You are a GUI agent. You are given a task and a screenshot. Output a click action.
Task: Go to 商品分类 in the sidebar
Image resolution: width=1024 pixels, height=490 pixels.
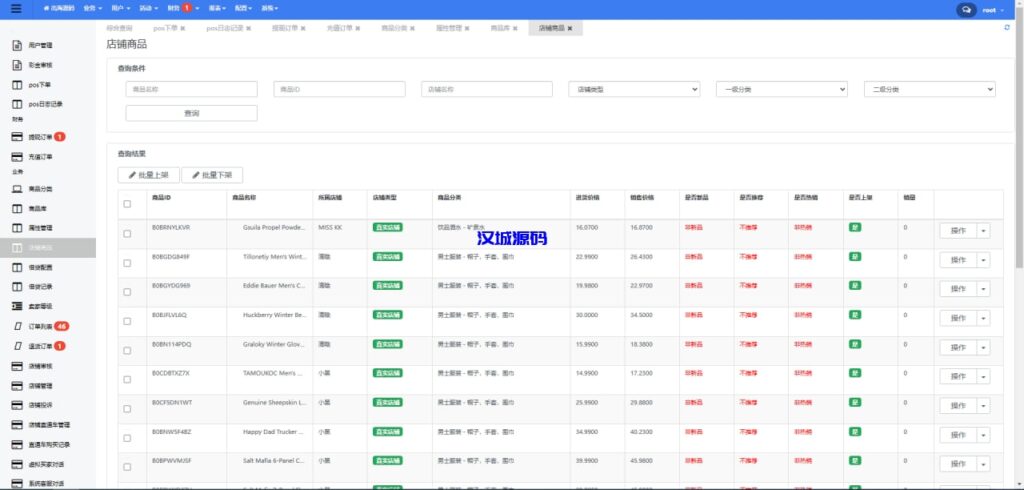(40, 189)
